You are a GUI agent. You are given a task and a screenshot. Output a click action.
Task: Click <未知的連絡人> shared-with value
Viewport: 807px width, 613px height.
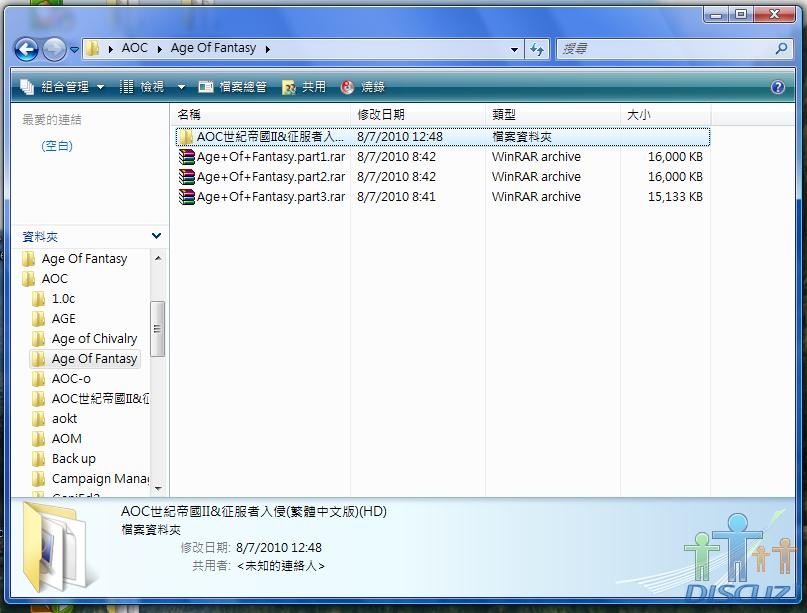pos(281,566)
